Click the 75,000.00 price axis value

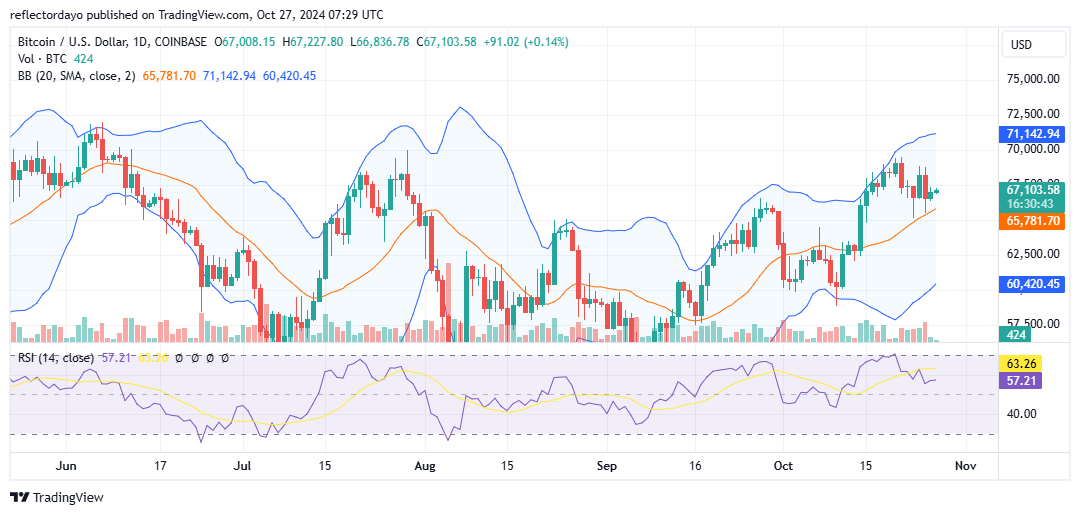click(x=1033, y=78)
